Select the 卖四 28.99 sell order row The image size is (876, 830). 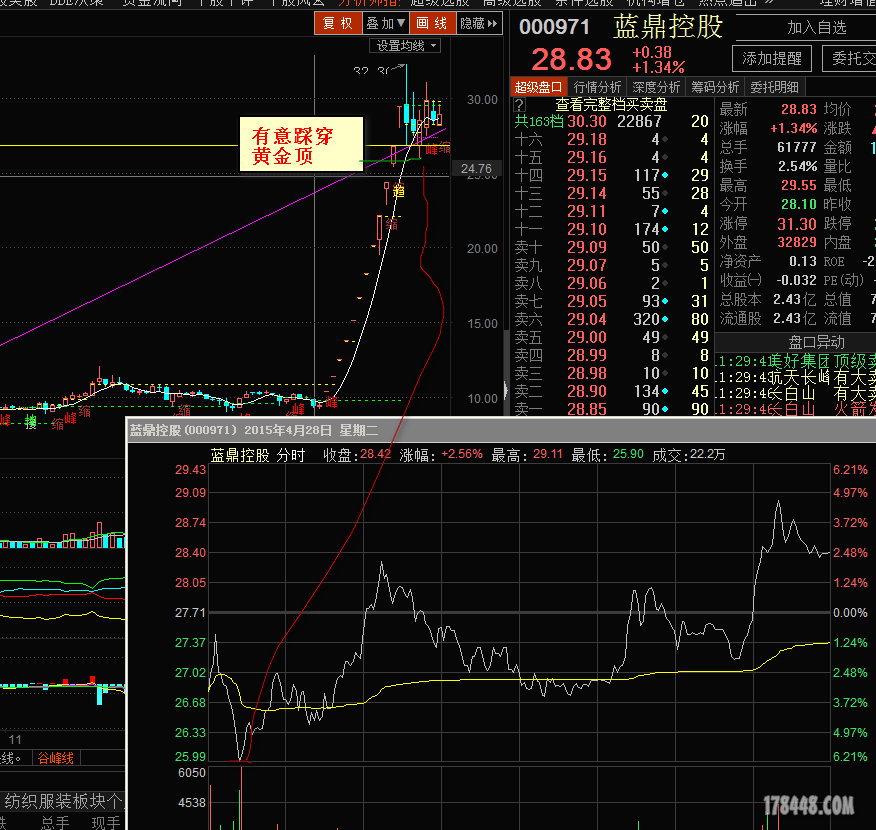pyautogui.click(x=612, y=355)
